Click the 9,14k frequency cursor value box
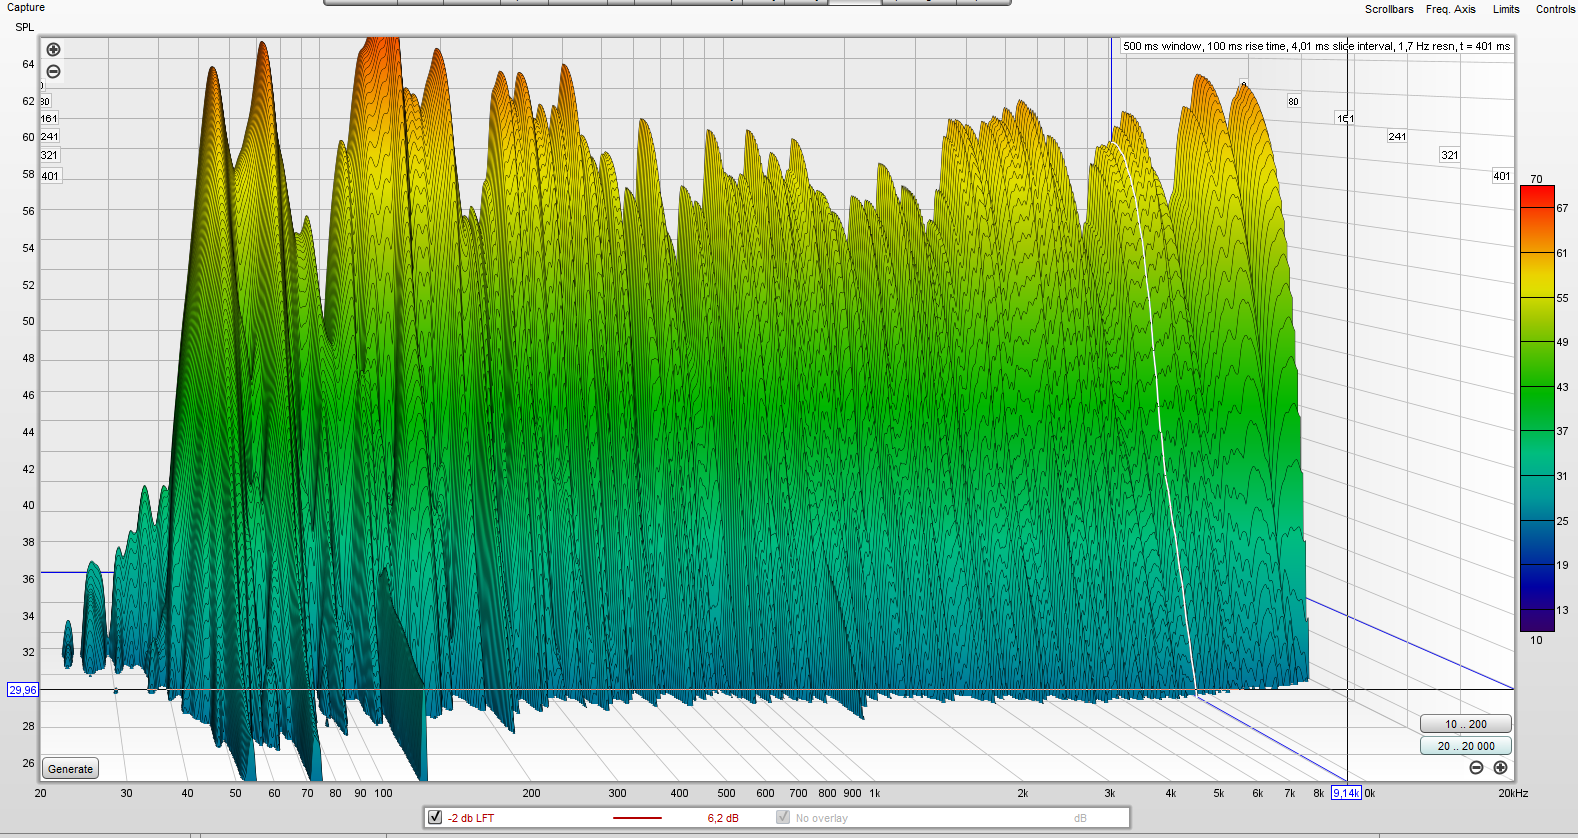This screenshot has height=838, width=1578. [x=1346, y=793]
